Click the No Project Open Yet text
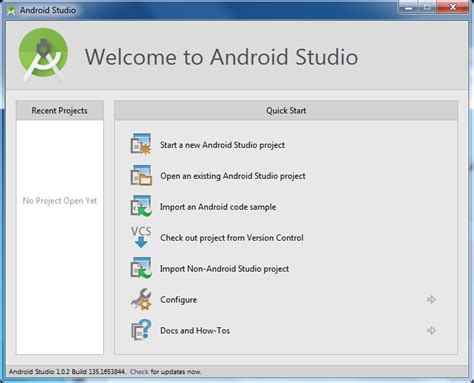 (60, 201)
